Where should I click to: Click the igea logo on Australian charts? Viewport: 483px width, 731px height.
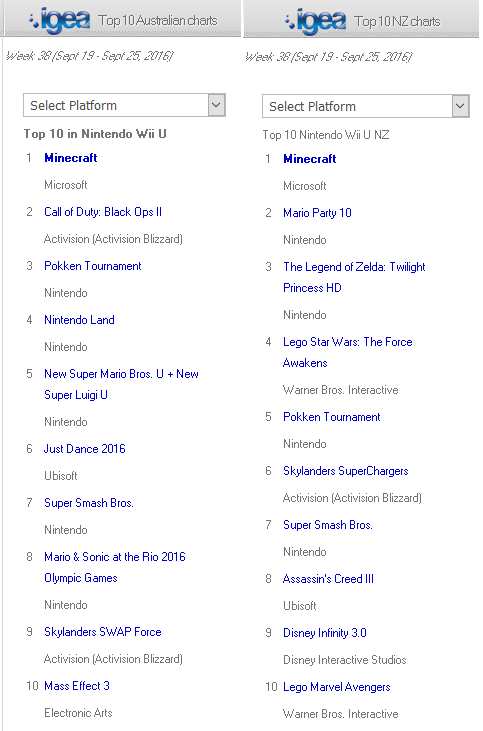[59, 21]
